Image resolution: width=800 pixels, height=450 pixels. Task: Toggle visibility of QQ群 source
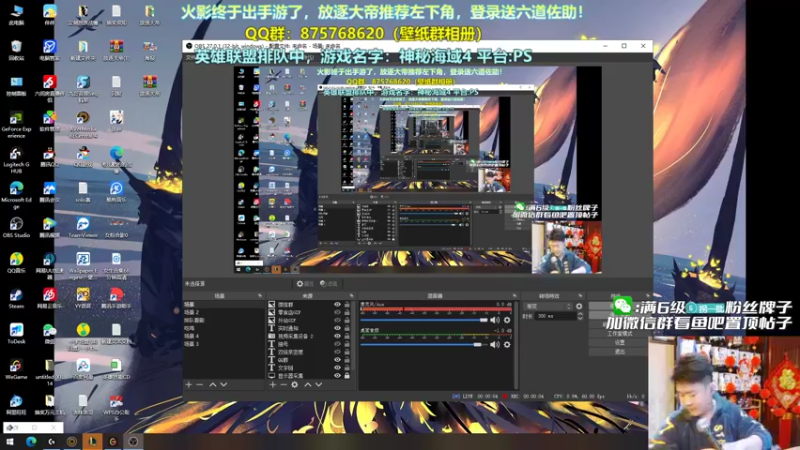click(337, 360)
